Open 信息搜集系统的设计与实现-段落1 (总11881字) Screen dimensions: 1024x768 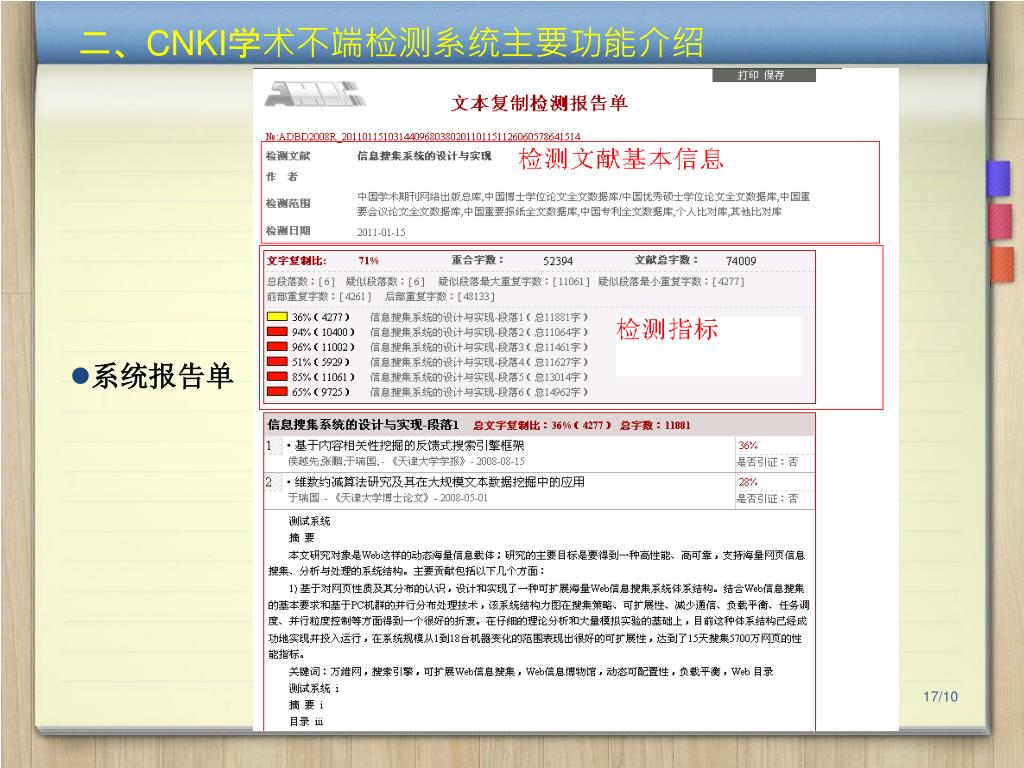[479, 317]
